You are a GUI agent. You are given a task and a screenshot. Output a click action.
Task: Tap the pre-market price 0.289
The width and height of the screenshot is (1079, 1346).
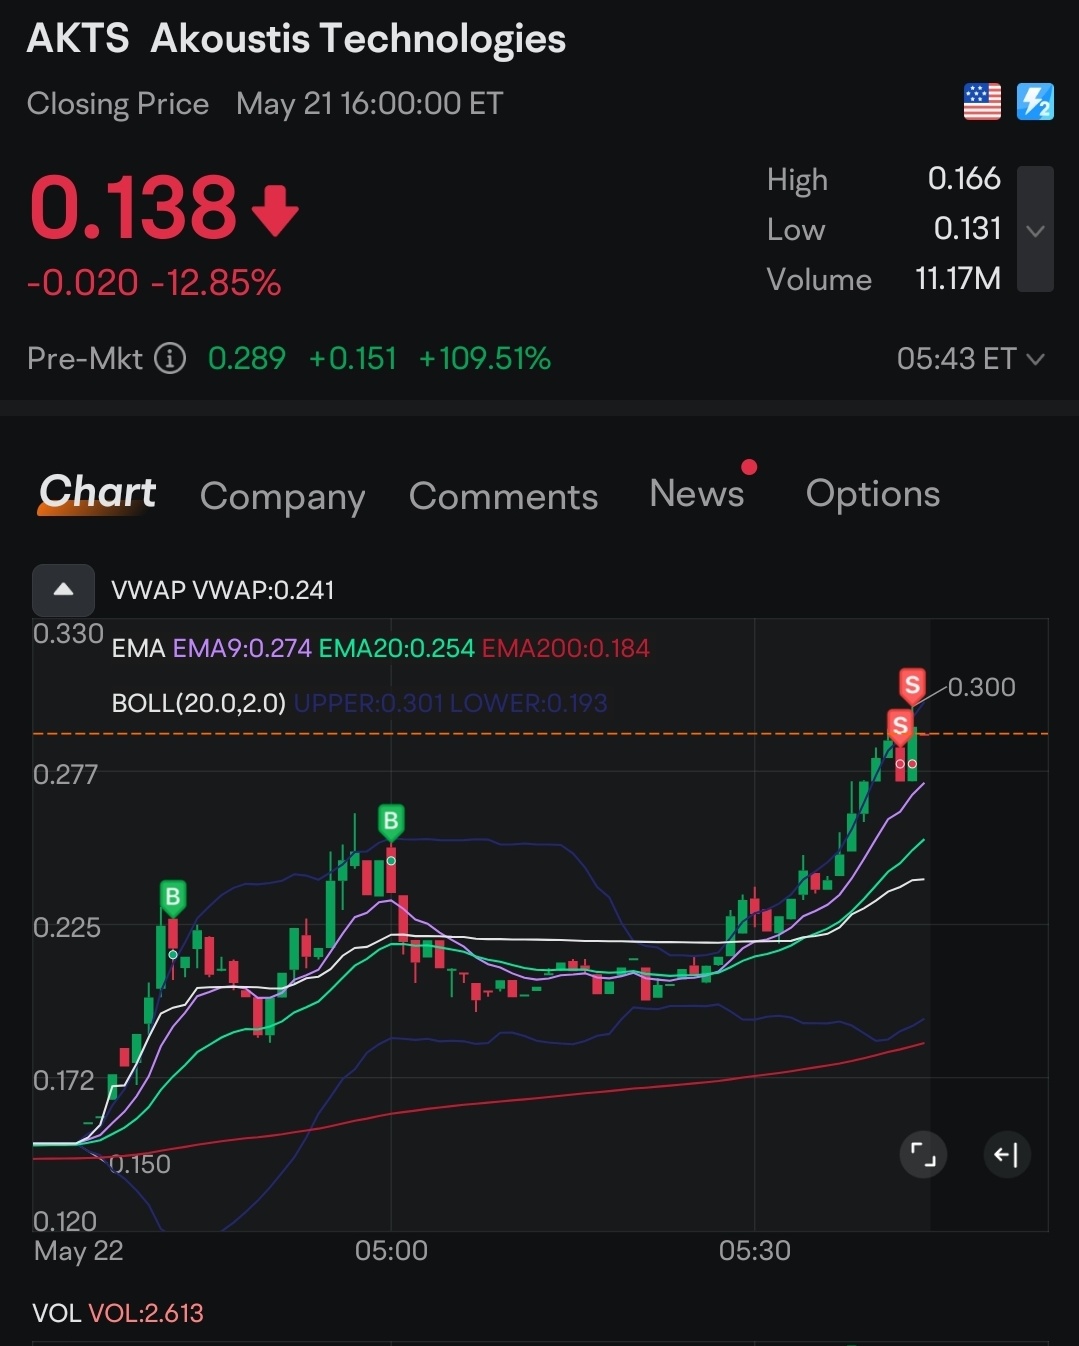(x=247, y=358)
